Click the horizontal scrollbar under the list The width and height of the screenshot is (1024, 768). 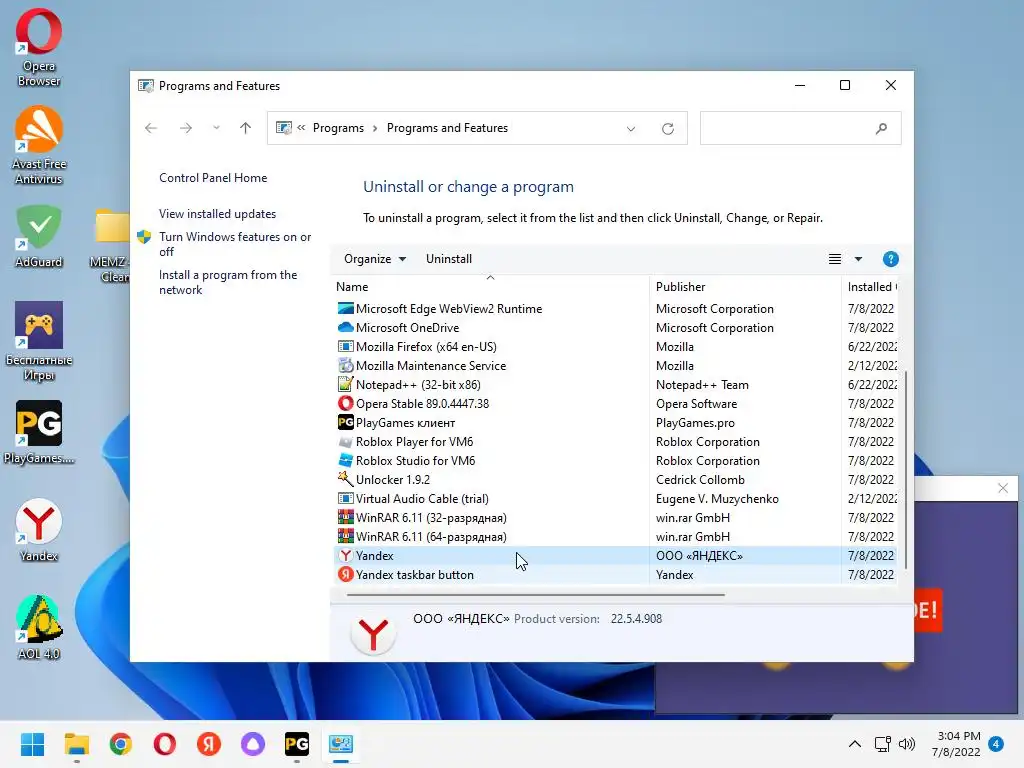tap(536, 595)
